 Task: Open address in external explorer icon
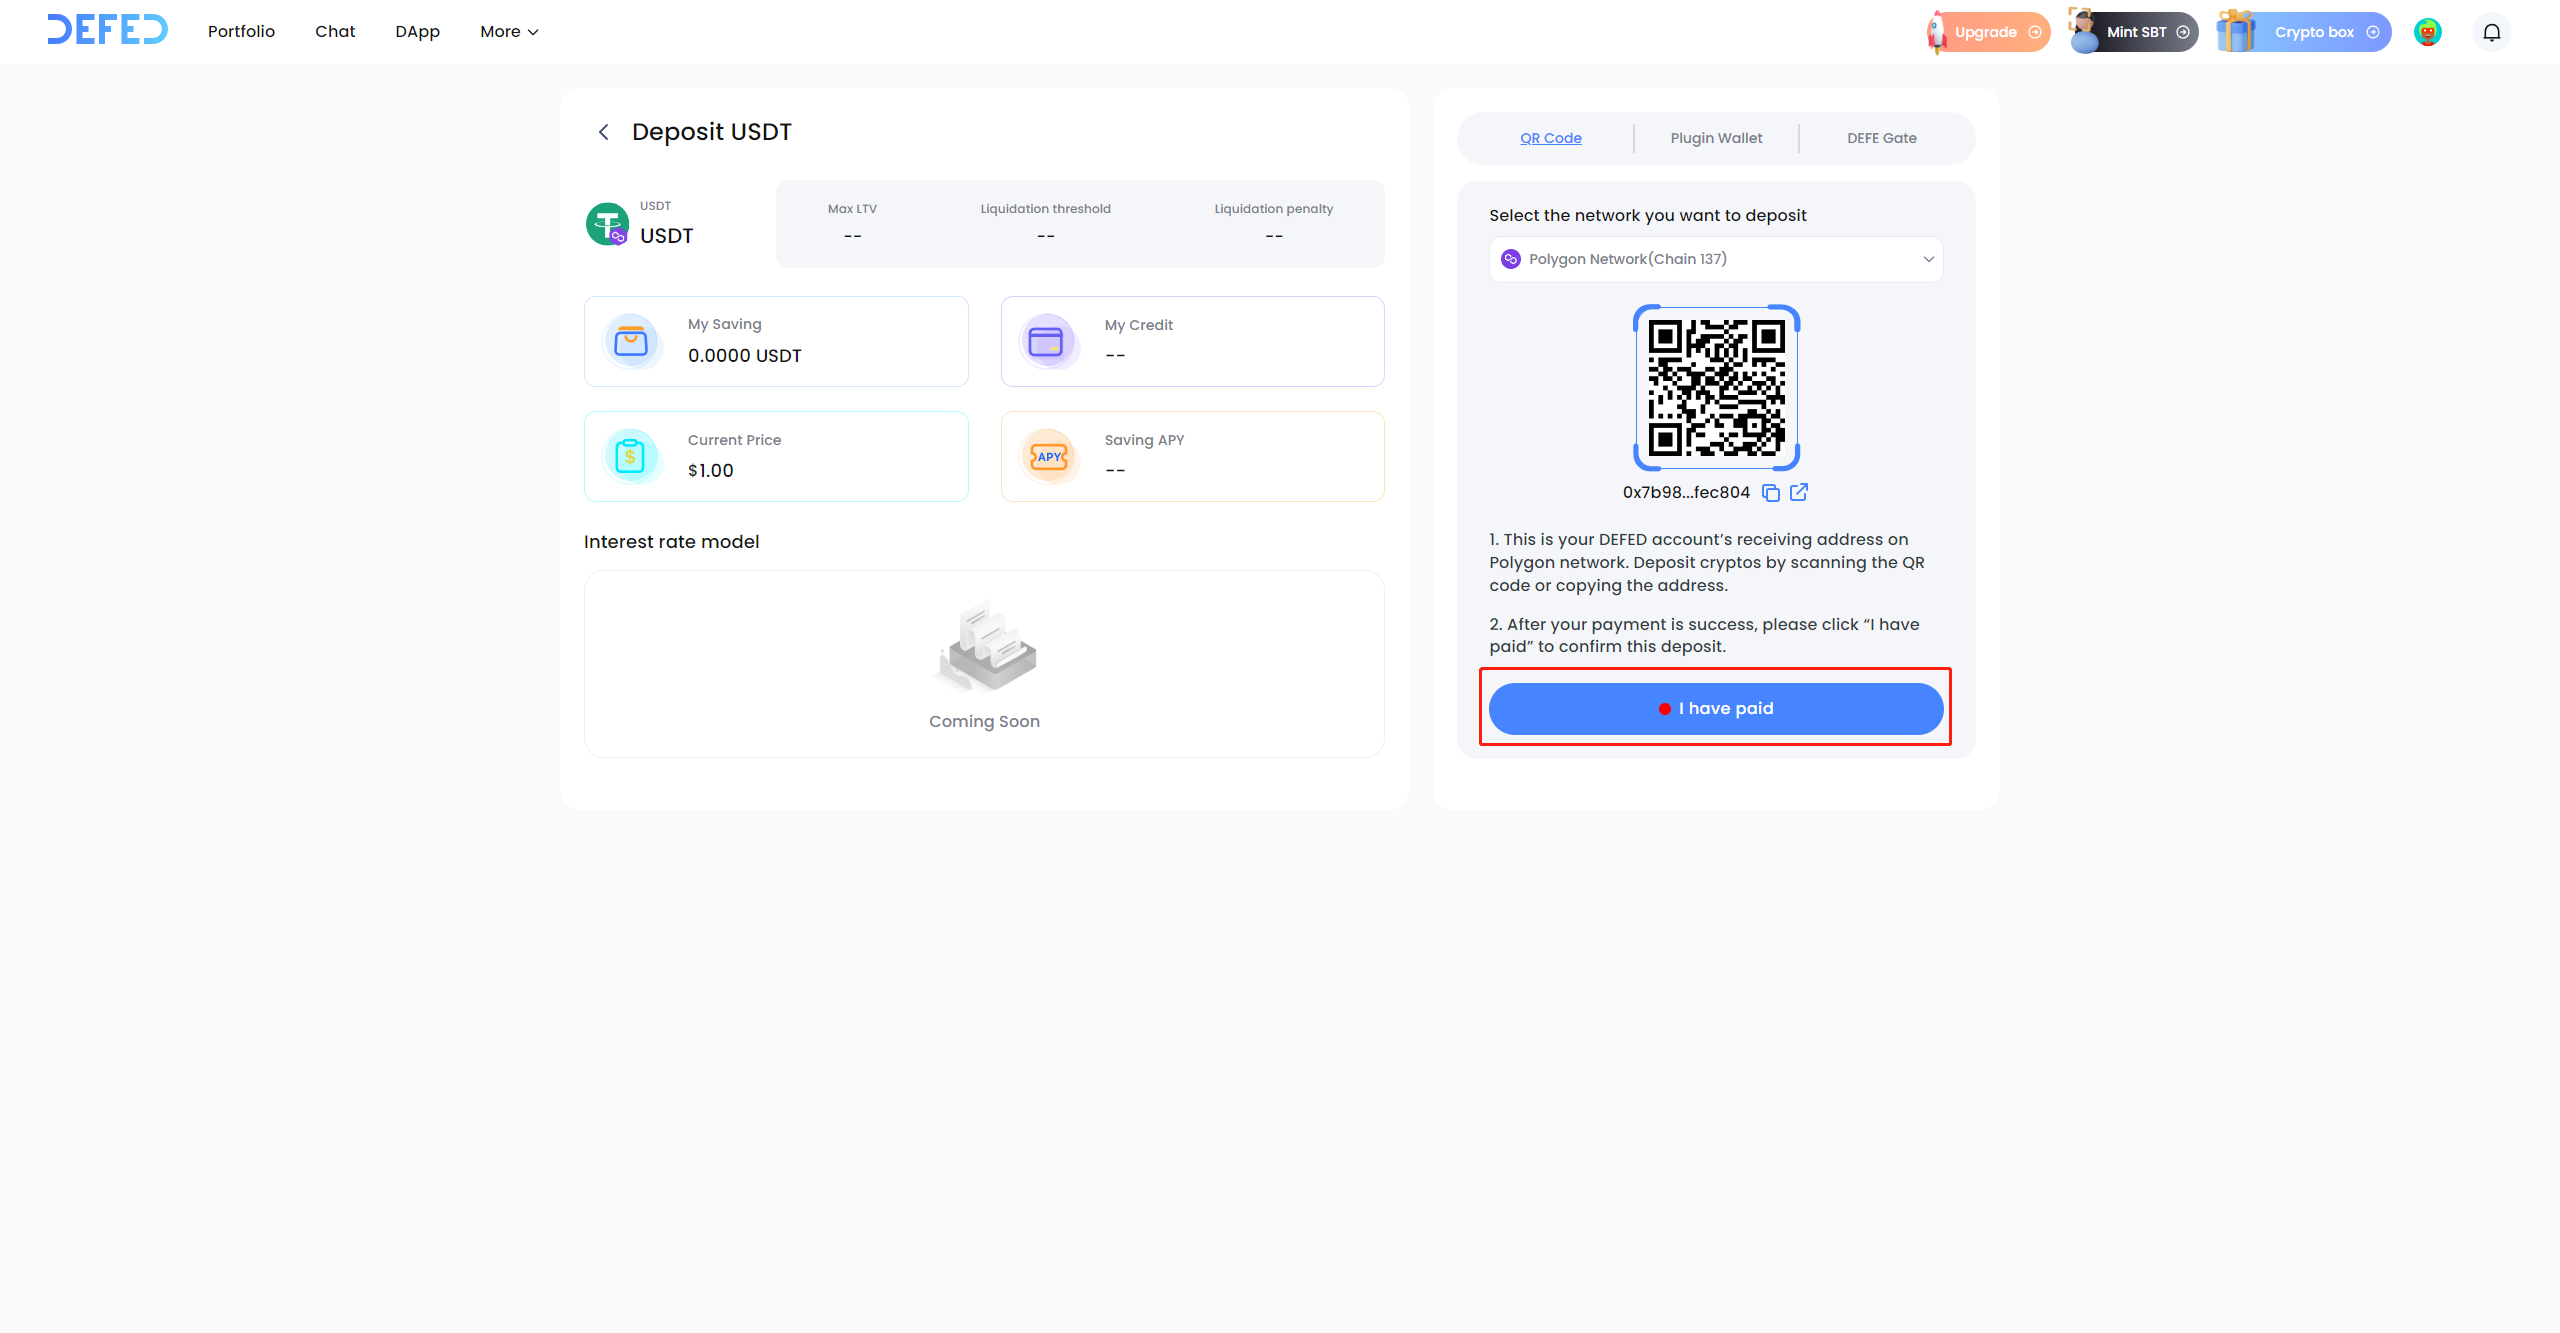tap(1799, 492)
